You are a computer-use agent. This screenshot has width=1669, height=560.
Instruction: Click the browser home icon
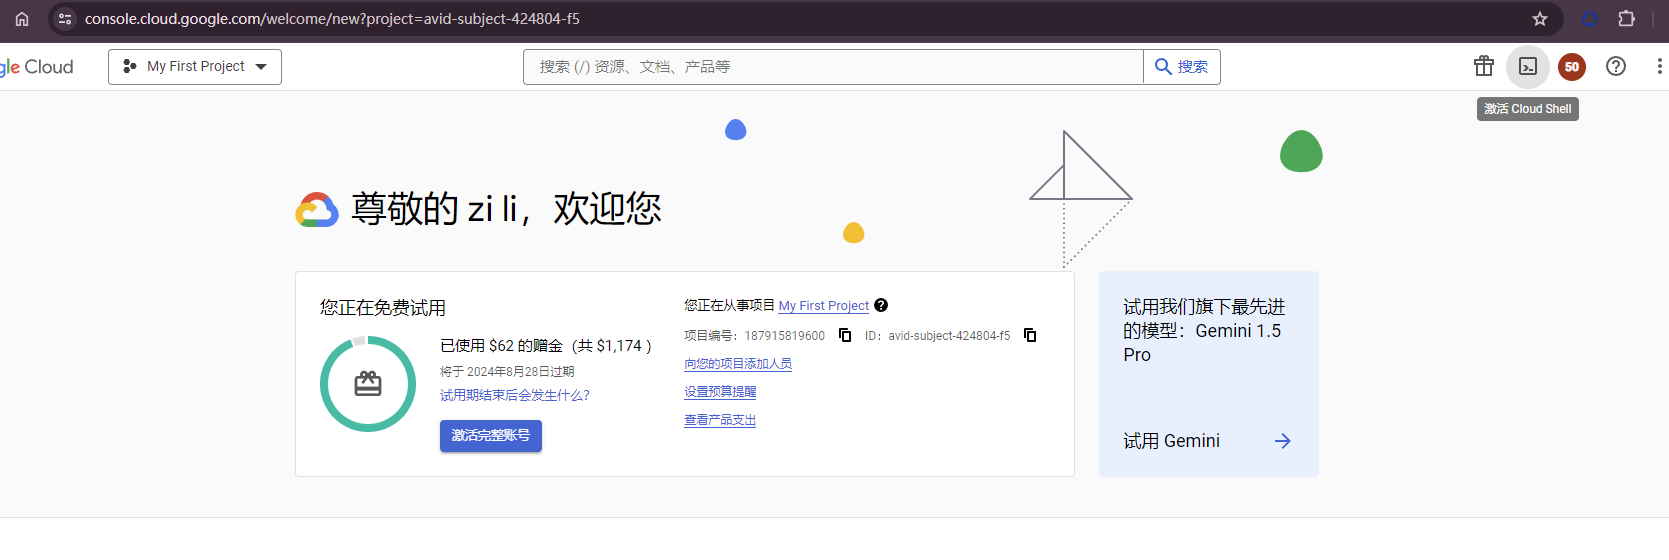coord(22,19)
